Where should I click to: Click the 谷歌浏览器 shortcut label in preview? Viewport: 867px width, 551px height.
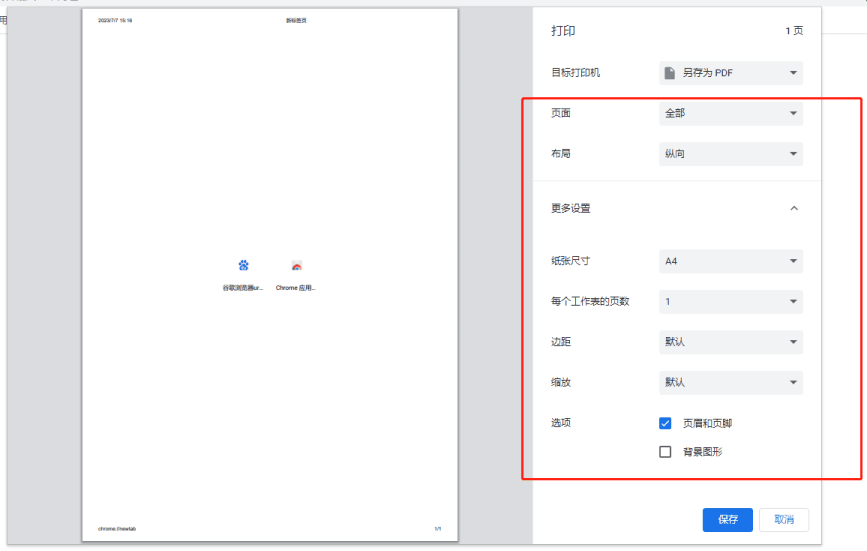(243, 288)
